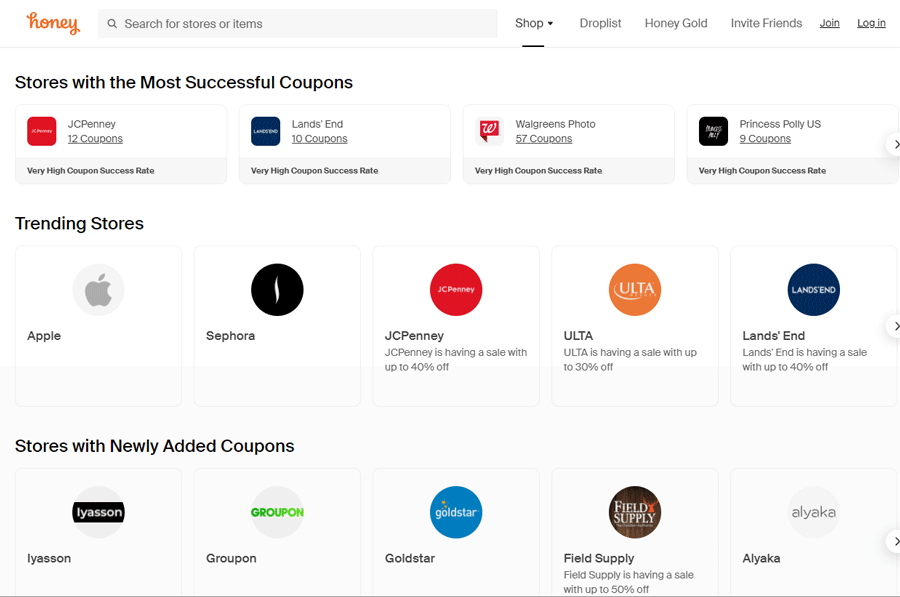
Task: Open the Groupon logo
Action: pos(277,512)
